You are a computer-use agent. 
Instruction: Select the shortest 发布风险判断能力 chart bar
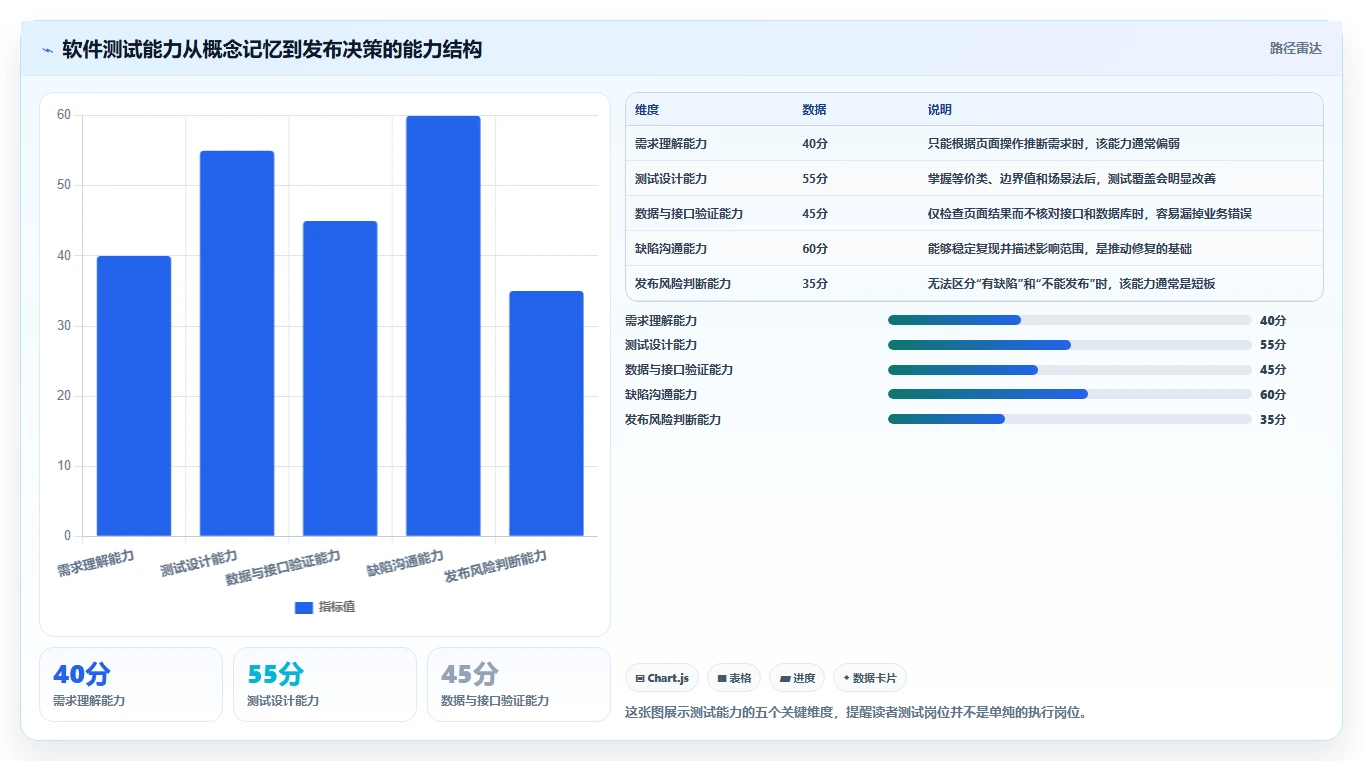tap(546, 413)
